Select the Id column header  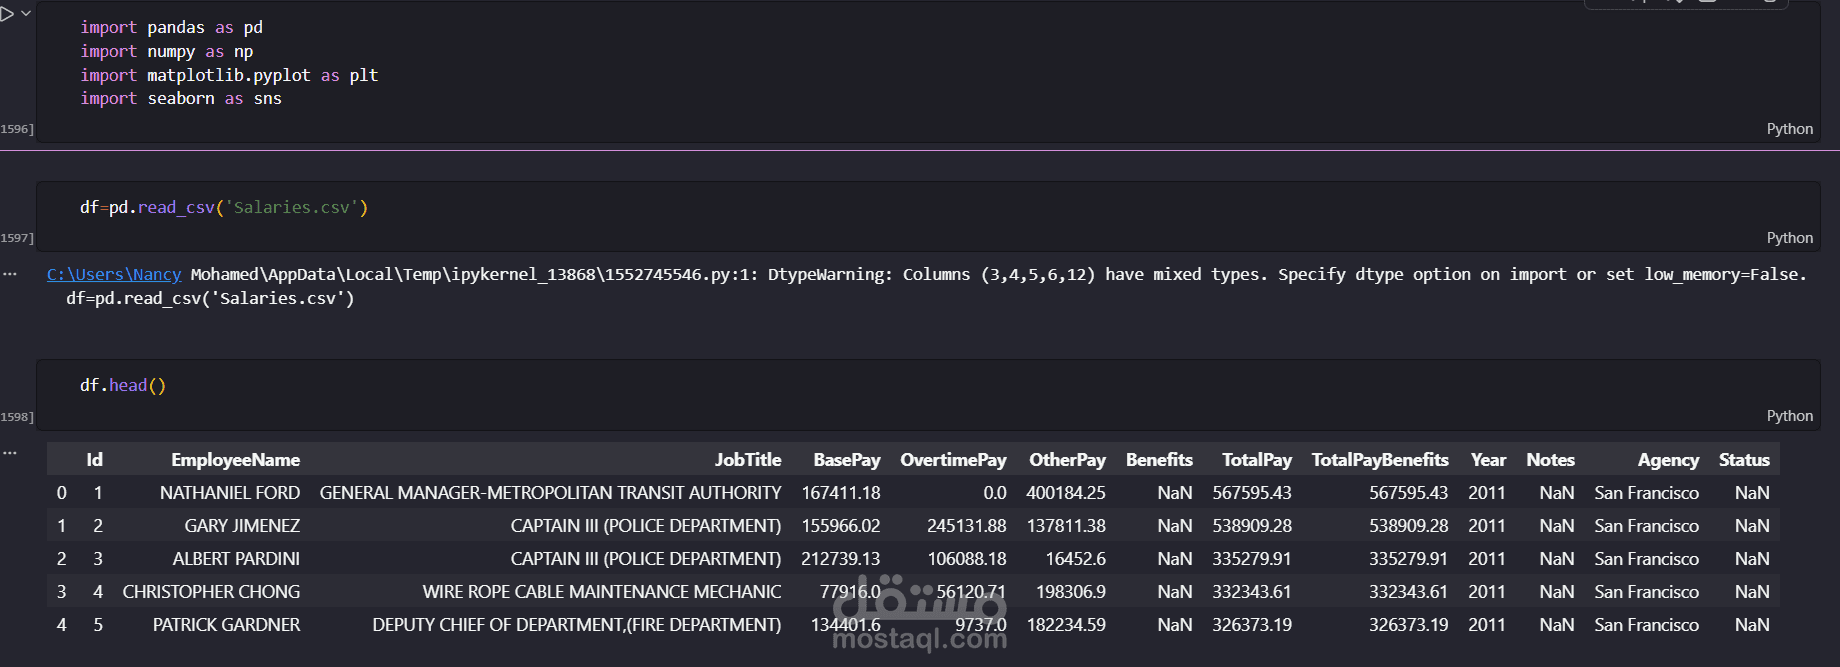tap(94, 460)
